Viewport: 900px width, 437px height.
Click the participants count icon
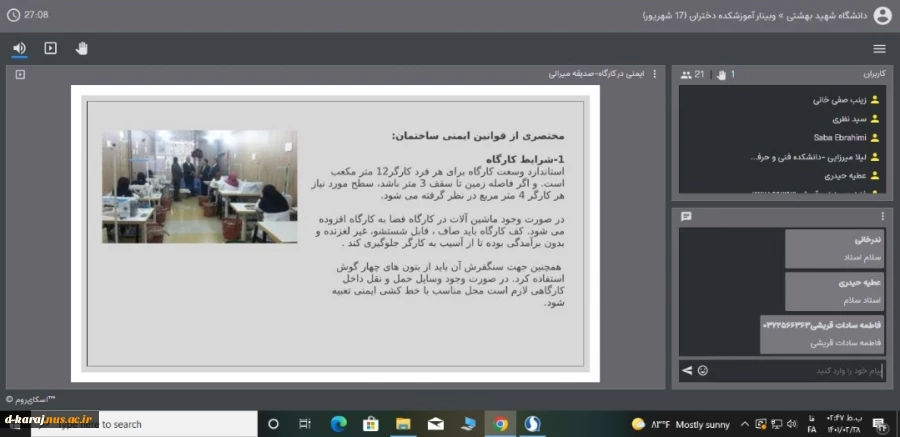[687, 75]
